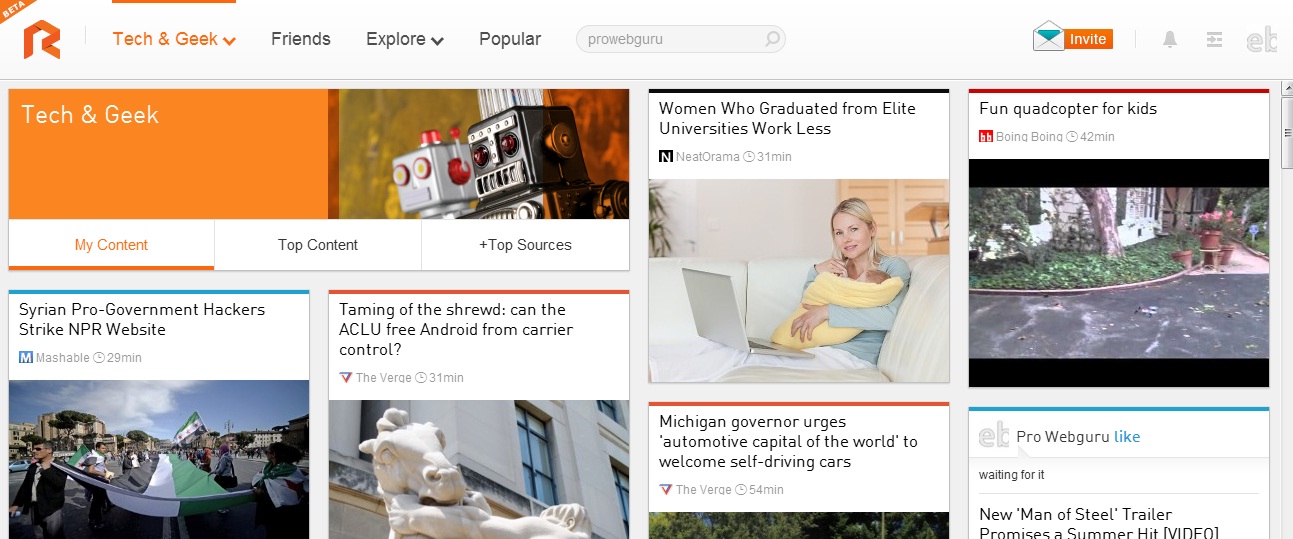1293x539 pixels.
Task: Open the Friends menu item
Action: (300, 39)
